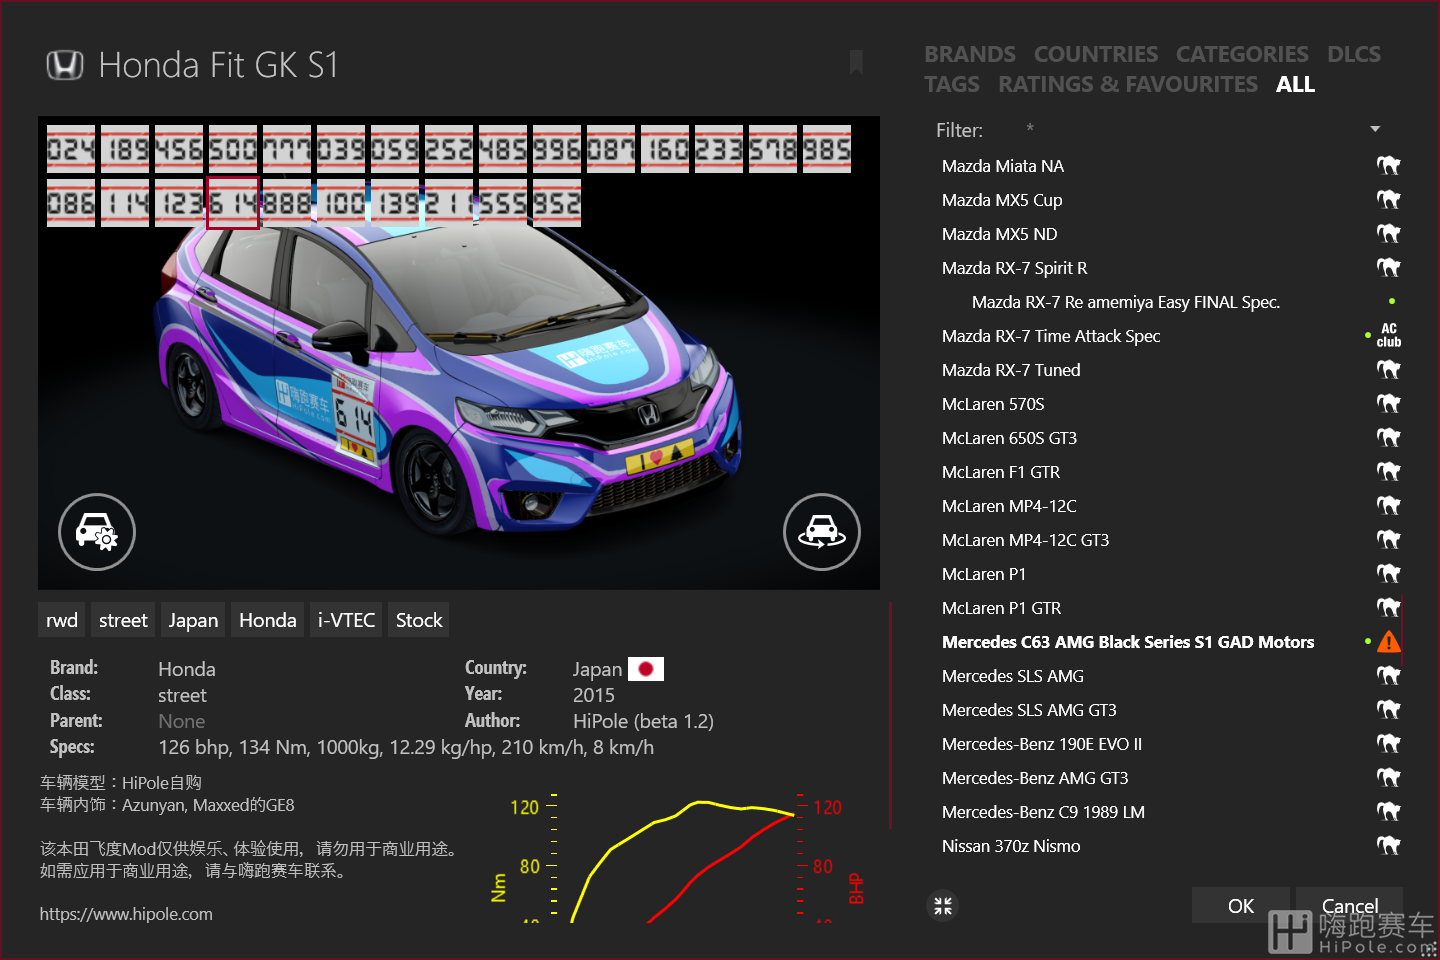Screen dimensions: 1440x960
Task: Click the Kunos icon beside McLaren MP4-12C GT3
Action: point(1388,540)
